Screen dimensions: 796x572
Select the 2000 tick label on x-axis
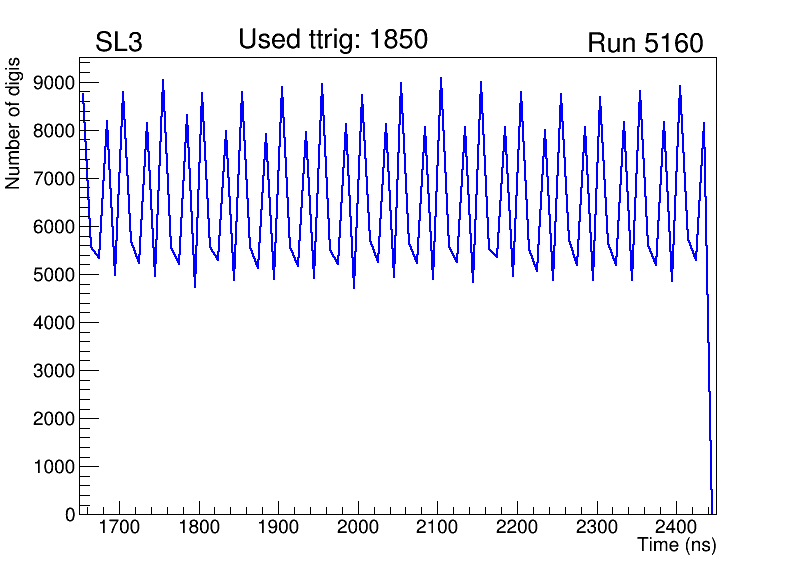(x=358, y=527)
